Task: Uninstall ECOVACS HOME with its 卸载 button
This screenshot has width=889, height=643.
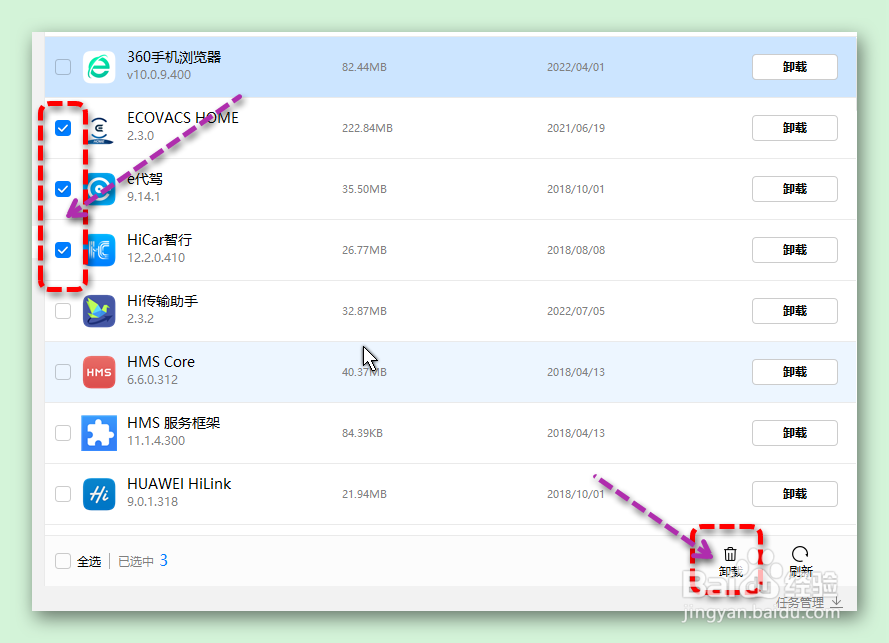Action: pos(794,128)
